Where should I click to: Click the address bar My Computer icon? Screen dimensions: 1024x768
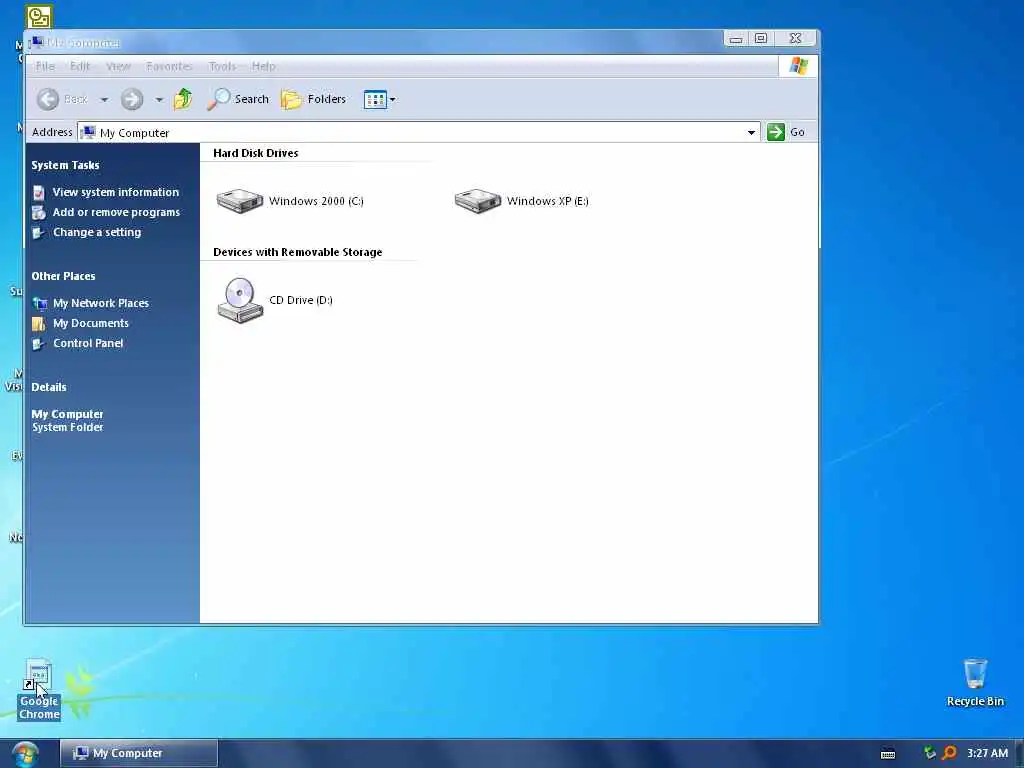88,133
